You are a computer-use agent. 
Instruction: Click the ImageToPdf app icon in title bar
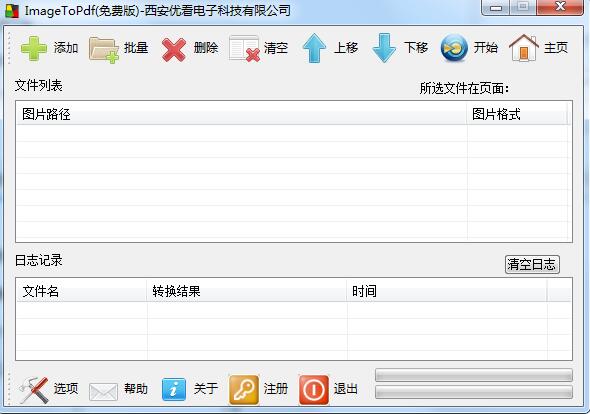[x=12, y=11]
